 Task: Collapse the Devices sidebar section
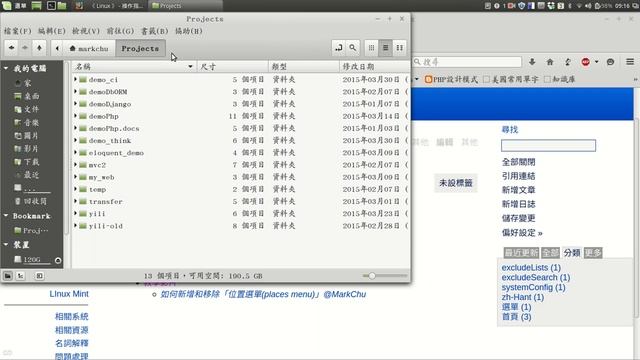point(6,244)
